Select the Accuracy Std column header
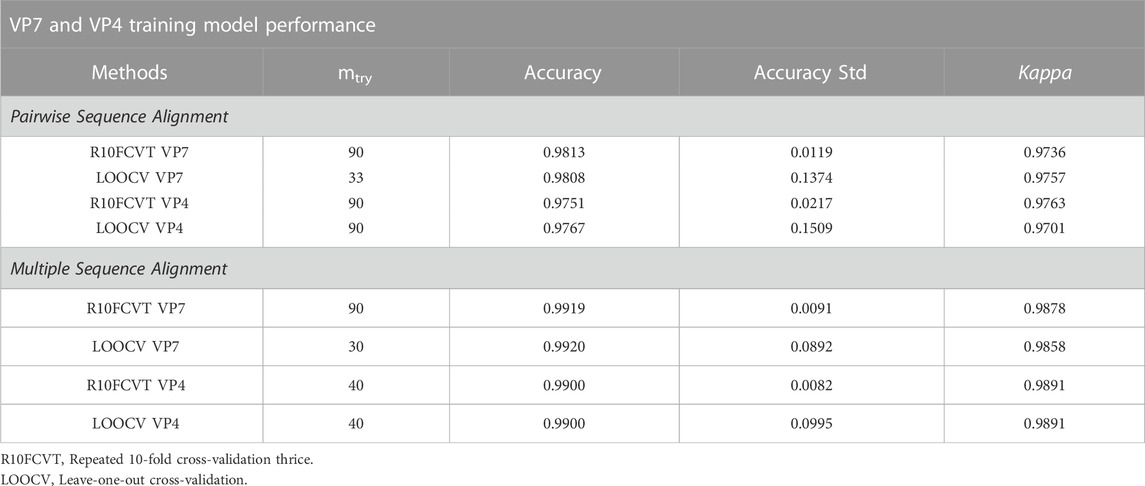Screen dimensions: 1145x486 811,73
